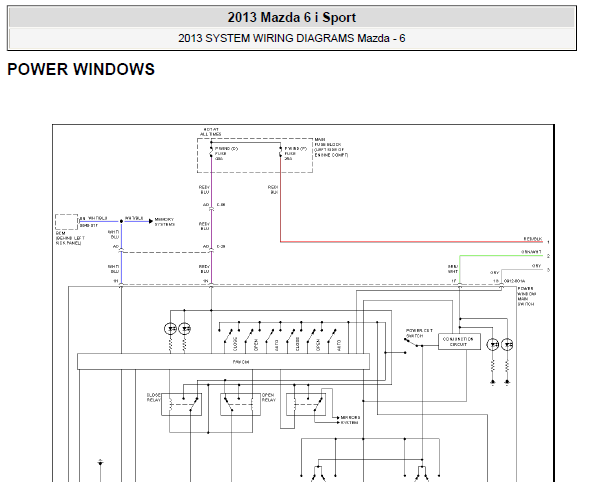Click the close relay symbol box

coord(182,405)
